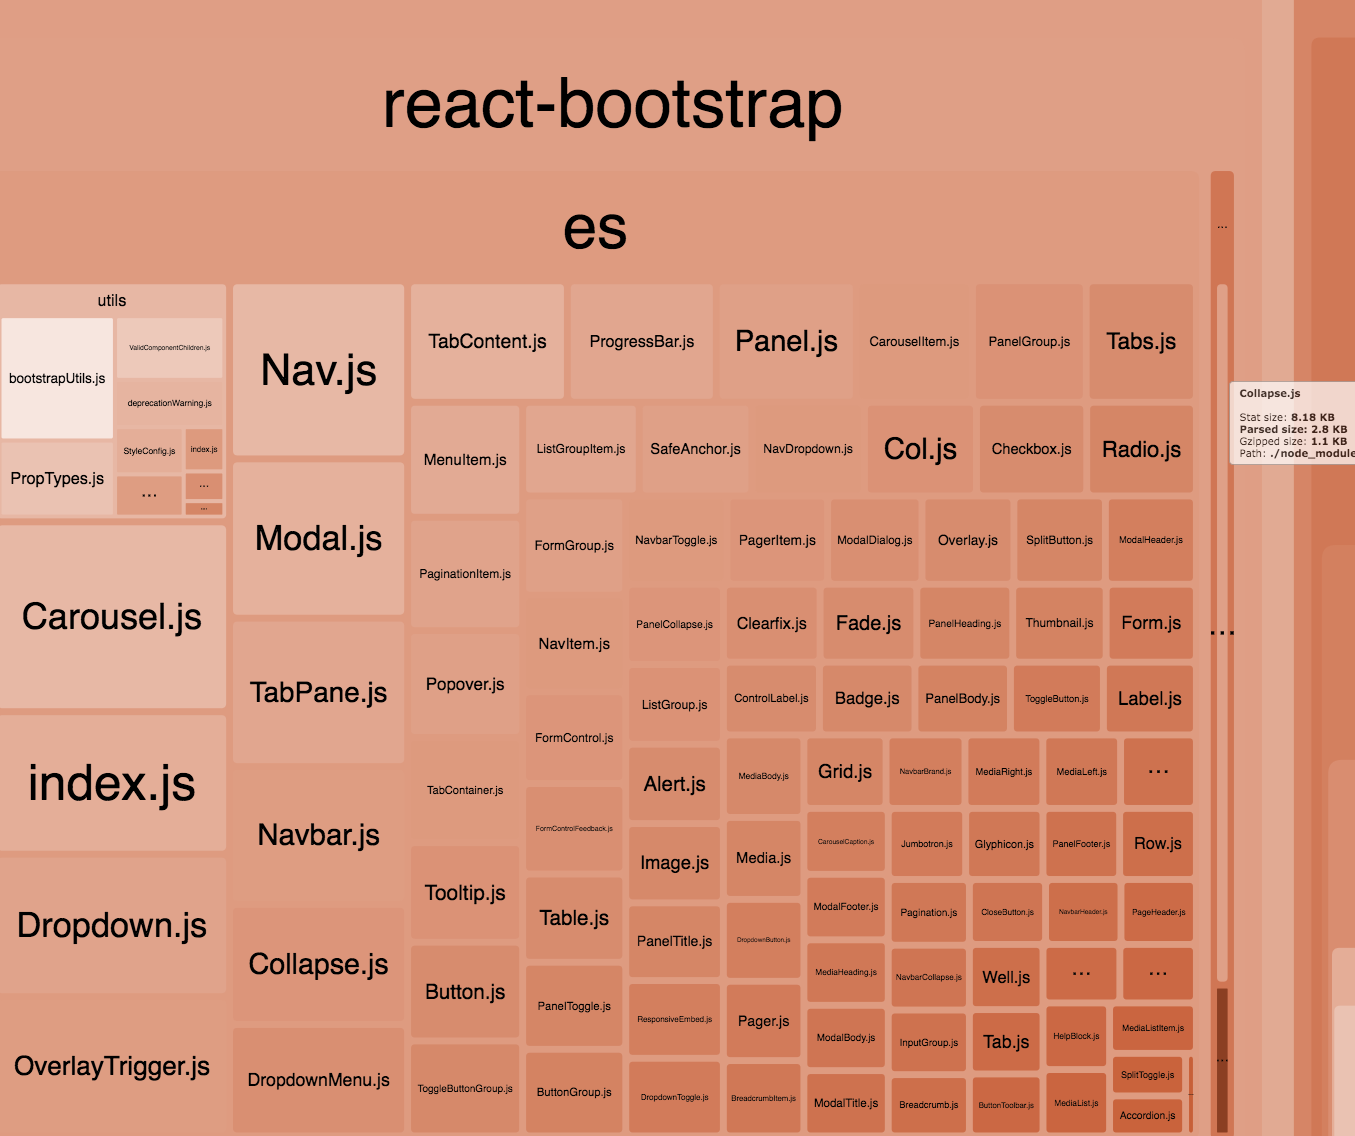The image size is (1355, 1136).
Task: Select the Fade.js block
Action: [x=868, y=623]
